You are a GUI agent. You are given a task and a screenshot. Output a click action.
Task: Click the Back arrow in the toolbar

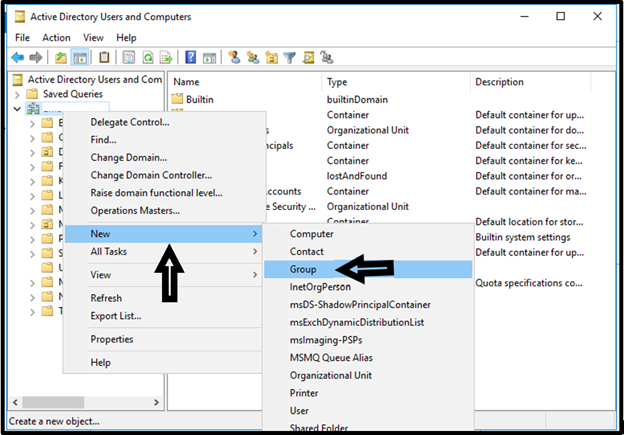point(18,58)
